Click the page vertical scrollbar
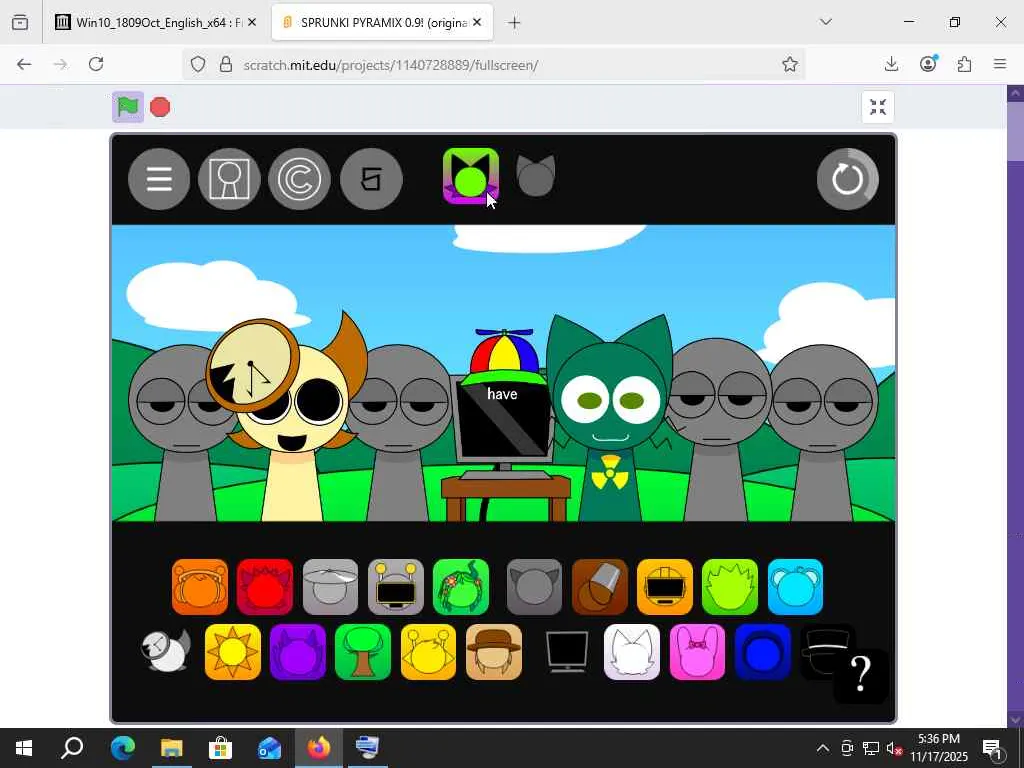 [1016, 405]
